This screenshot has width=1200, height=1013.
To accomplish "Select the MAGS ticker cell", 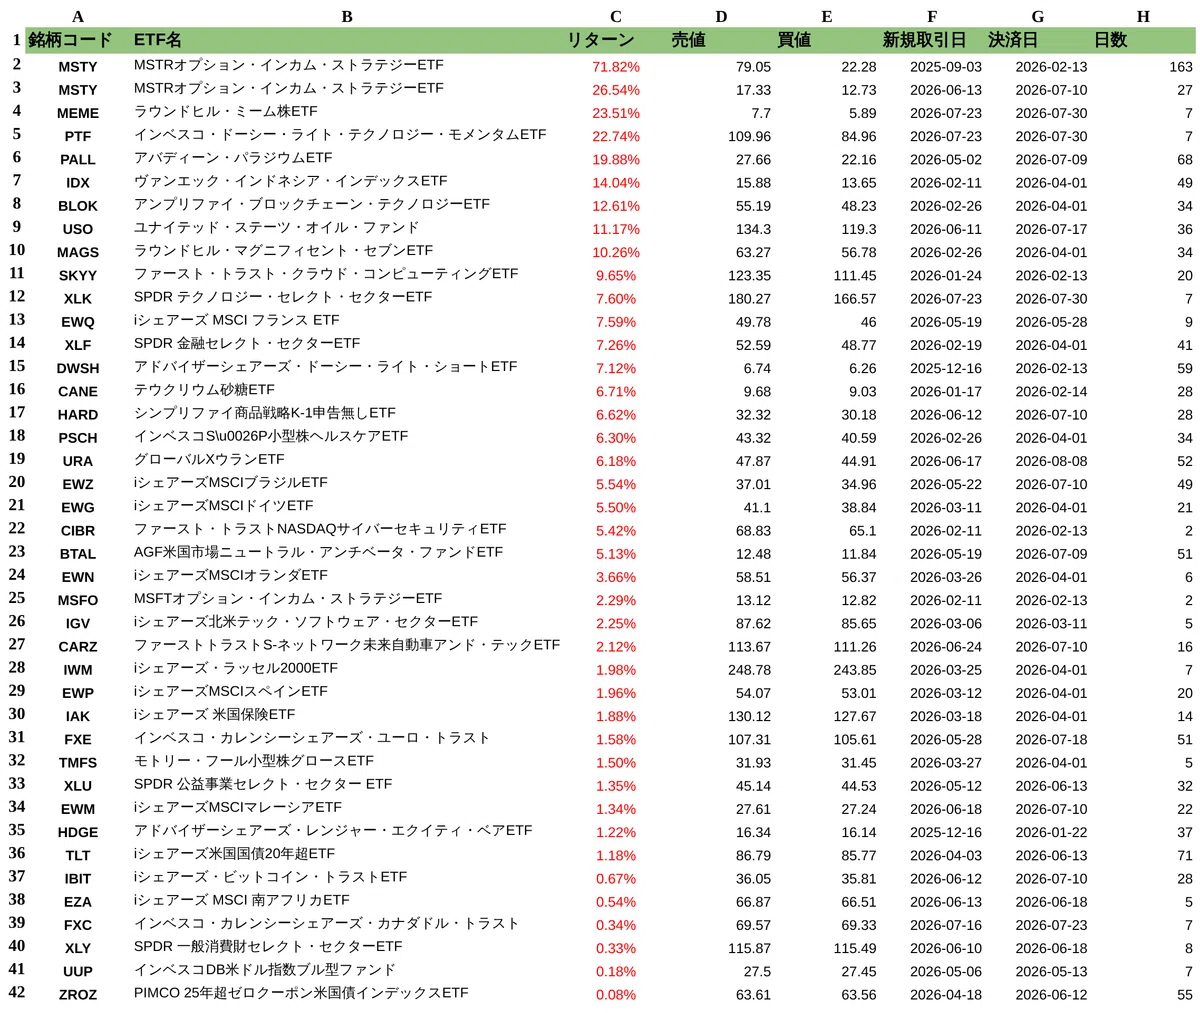I will (x=78, y=252).
